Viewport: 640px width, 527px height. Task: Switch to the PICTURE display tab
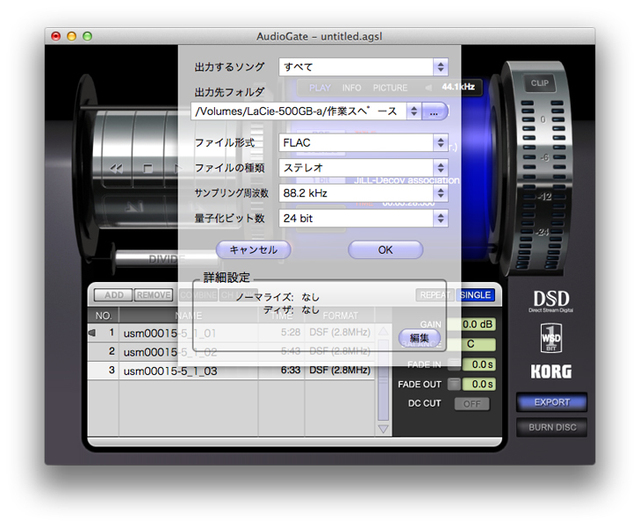pos(390,88)
